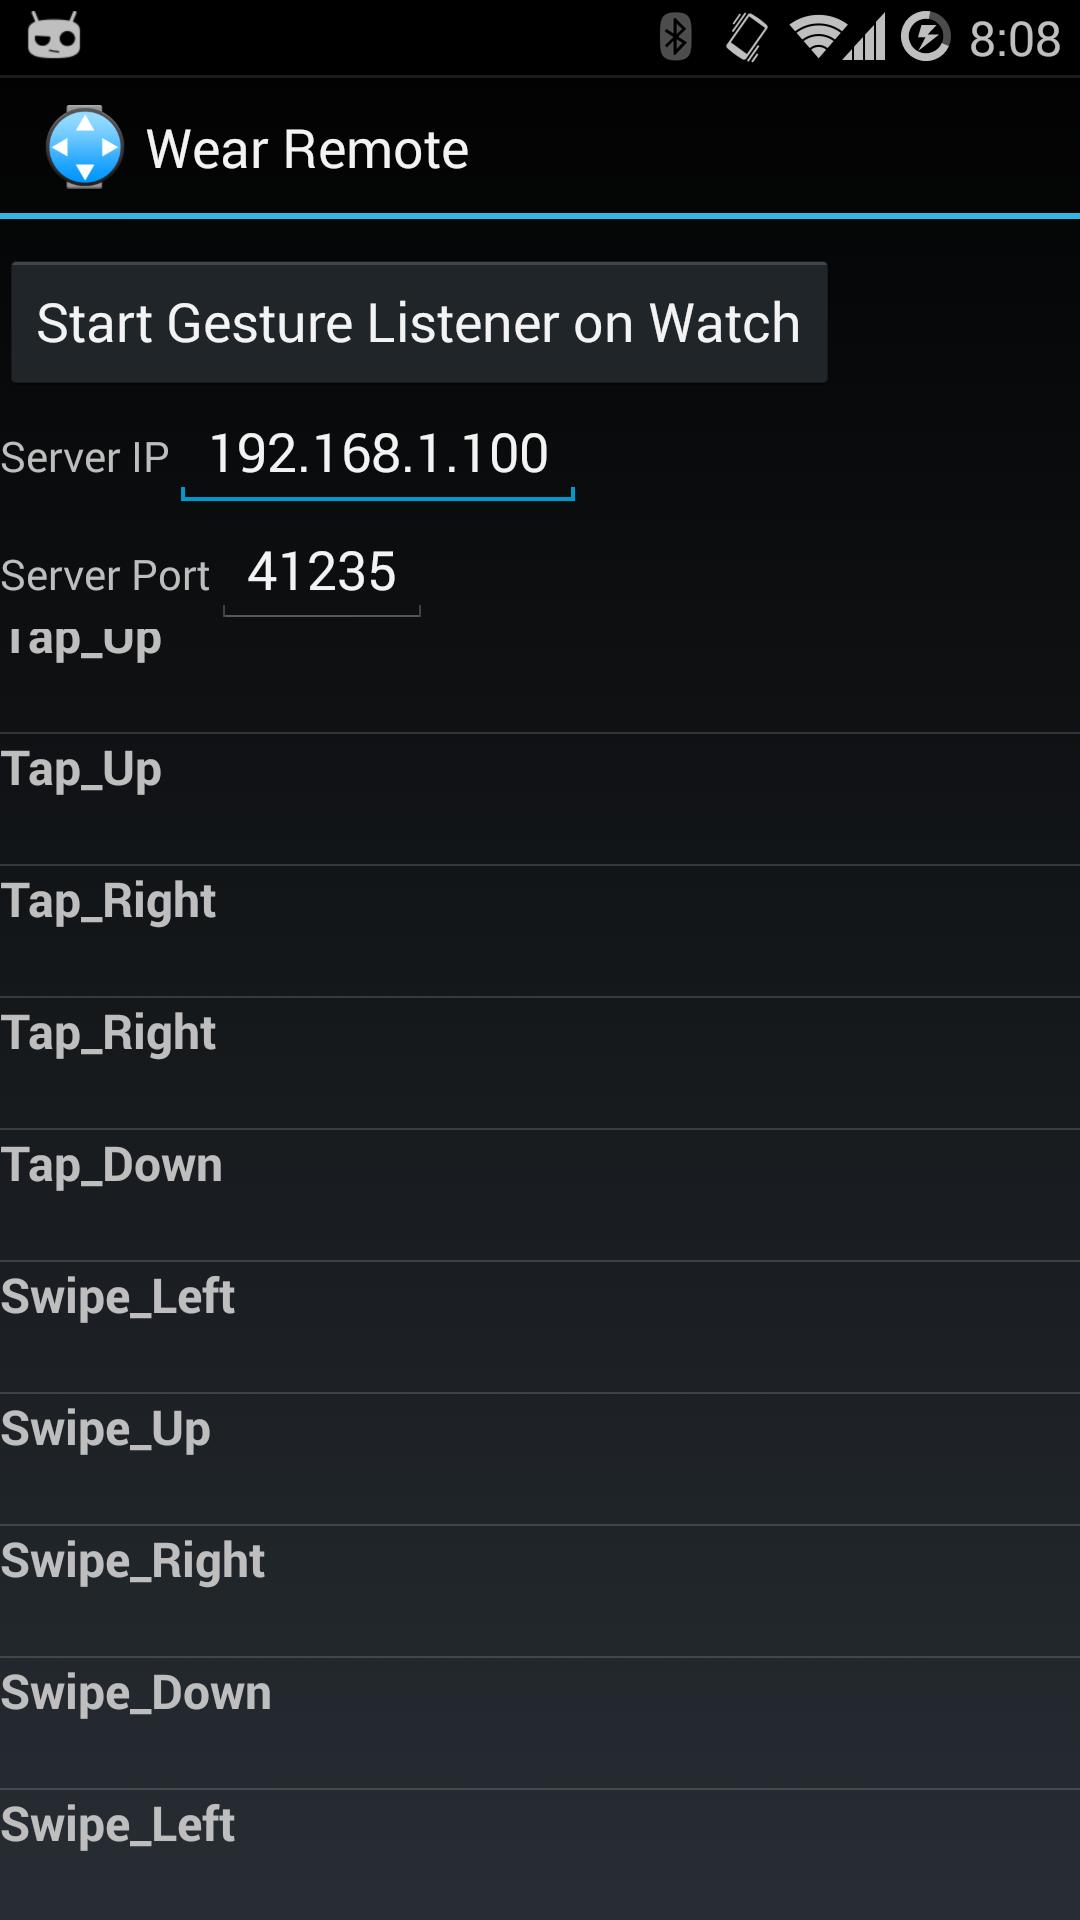Focus the Server IP input field
The height and width of the screenshot is (1920, 1080).
pos(378,456)
